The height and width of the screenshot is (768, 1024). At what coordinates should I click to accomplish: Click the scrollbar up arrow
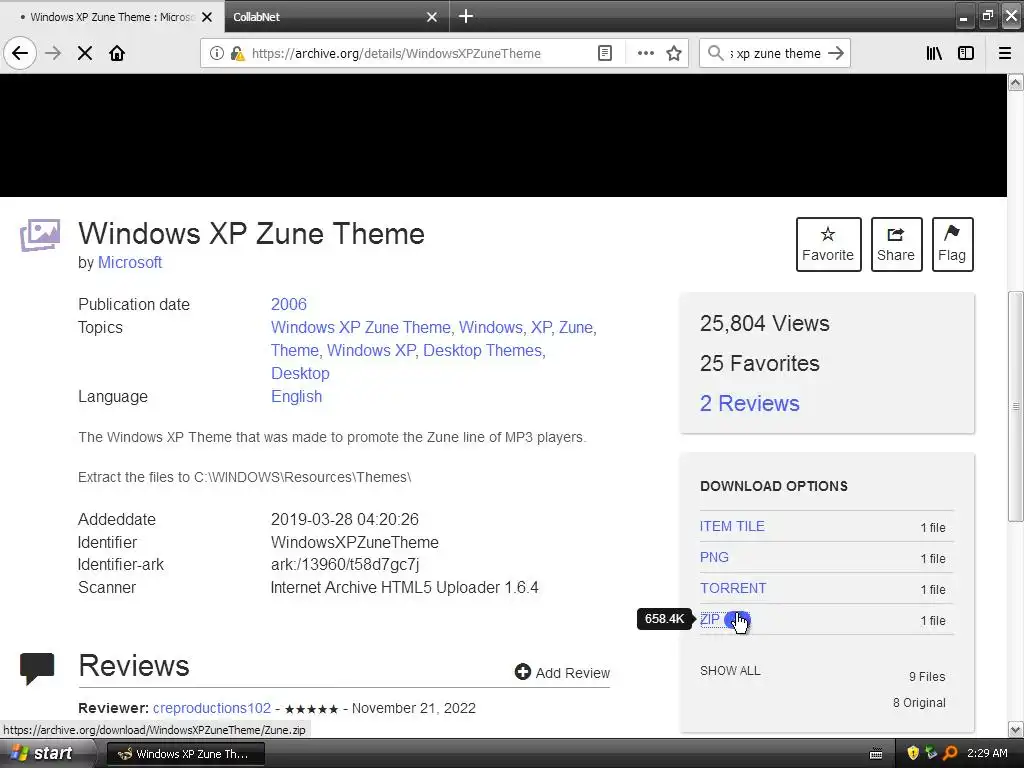(x=1016, y=82)
